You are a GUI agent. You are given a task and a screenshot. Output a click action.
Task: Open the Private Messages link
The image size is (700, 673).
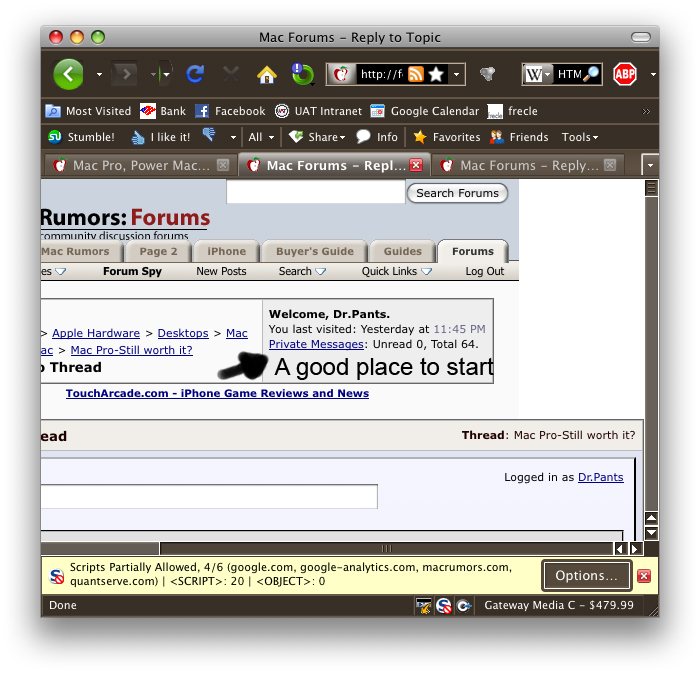[x=316, y=344]
